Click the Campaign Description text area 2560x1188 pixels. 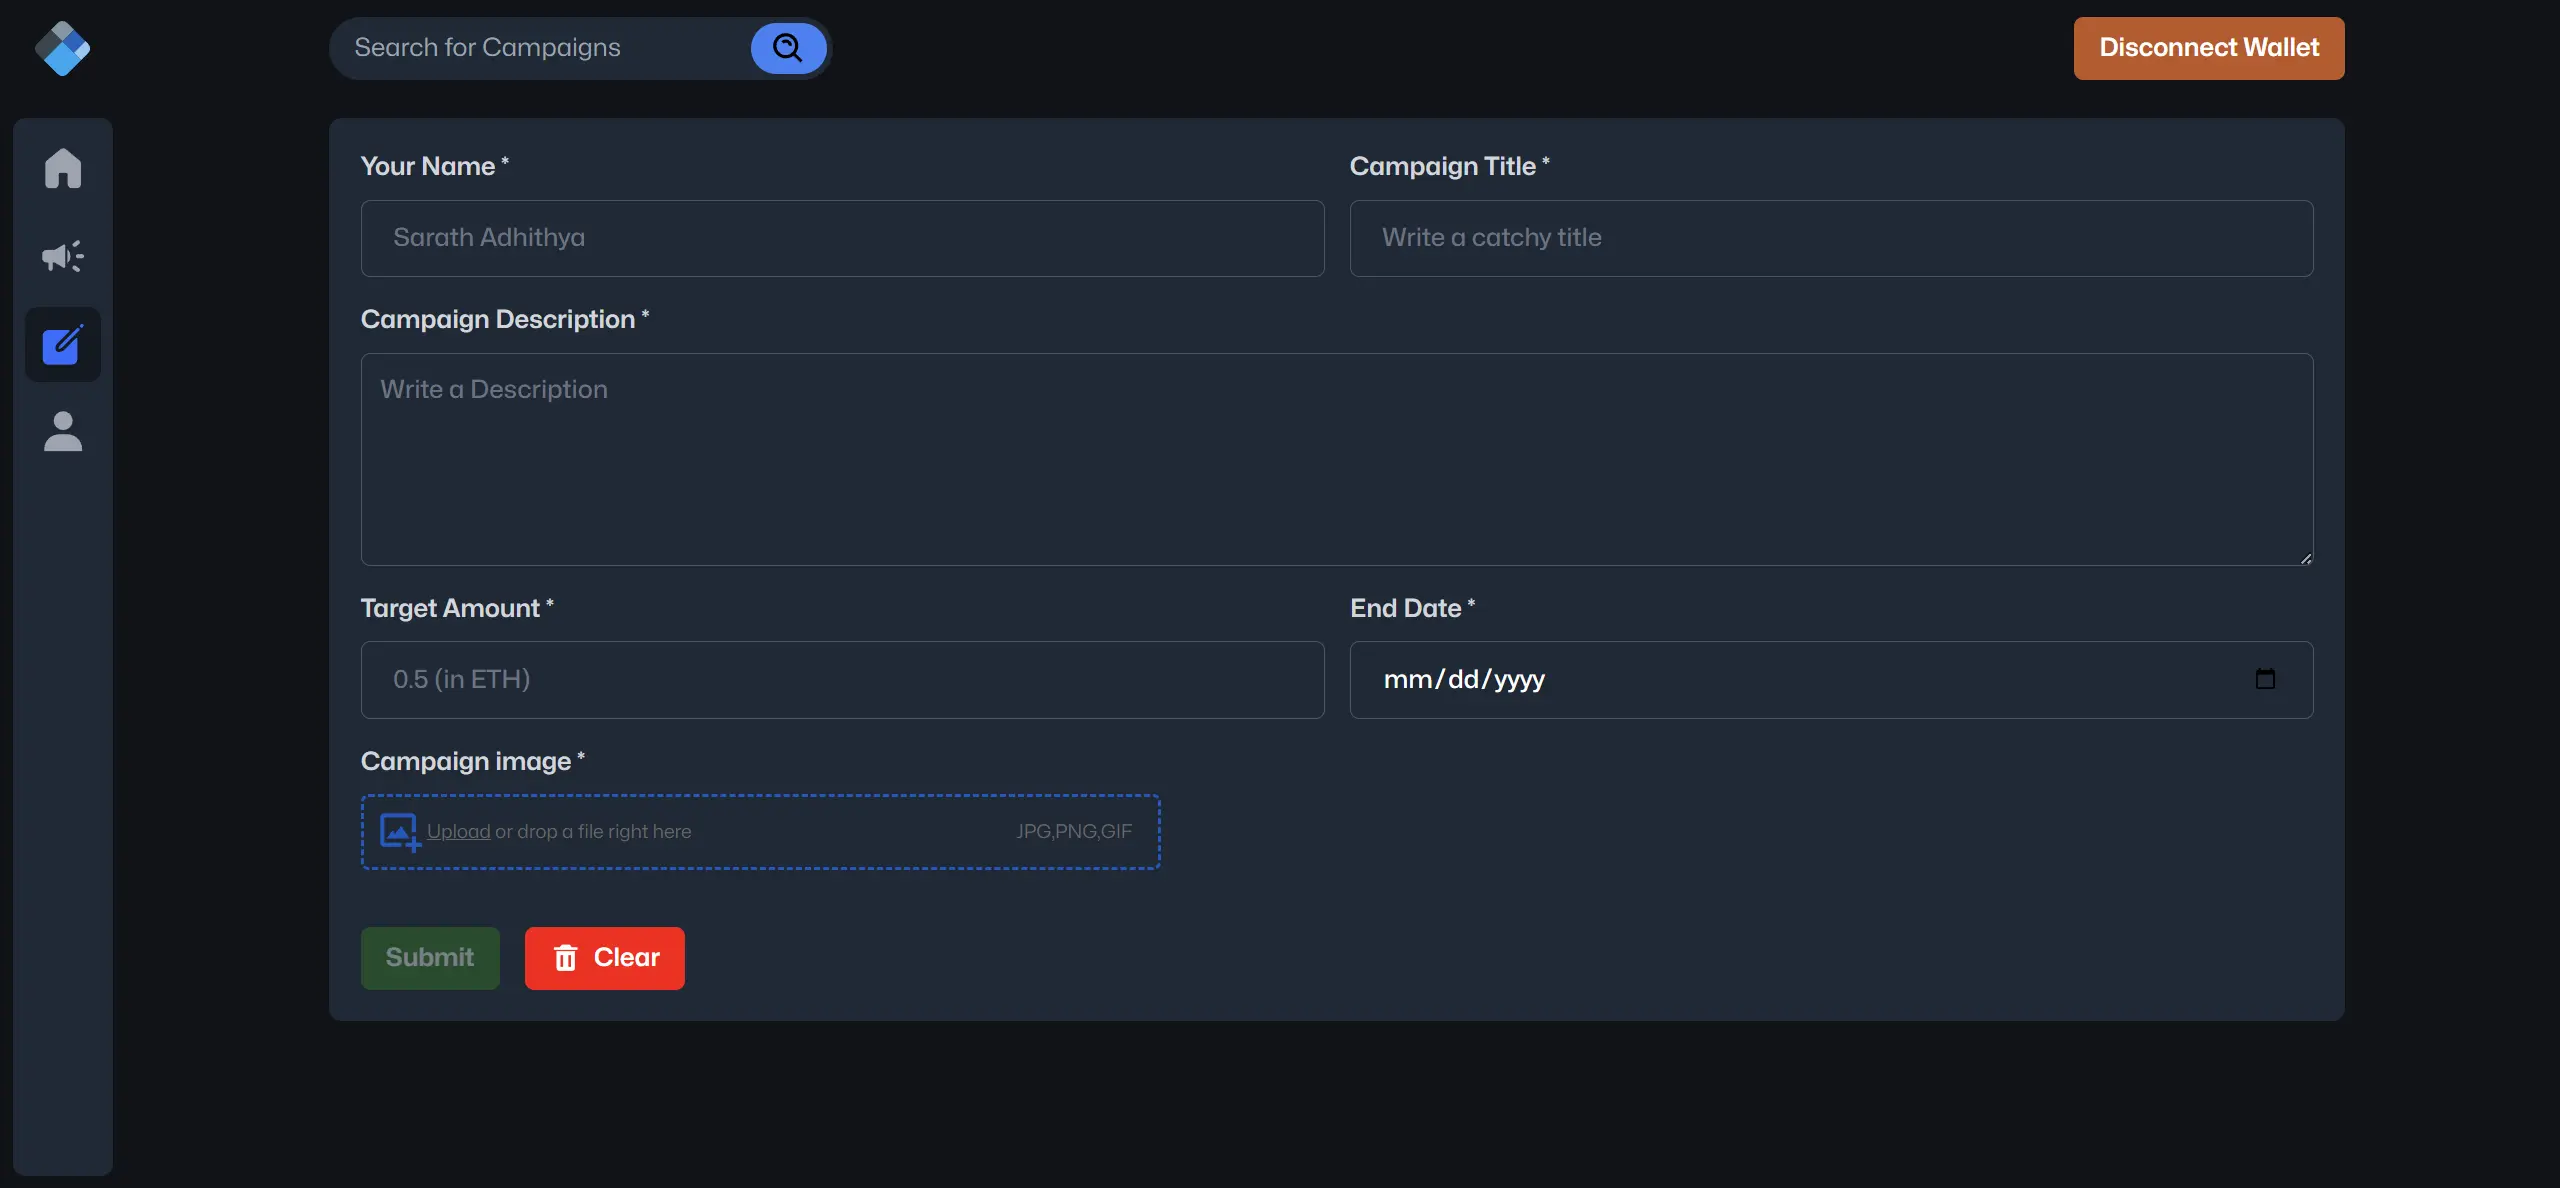(1337, 459)
